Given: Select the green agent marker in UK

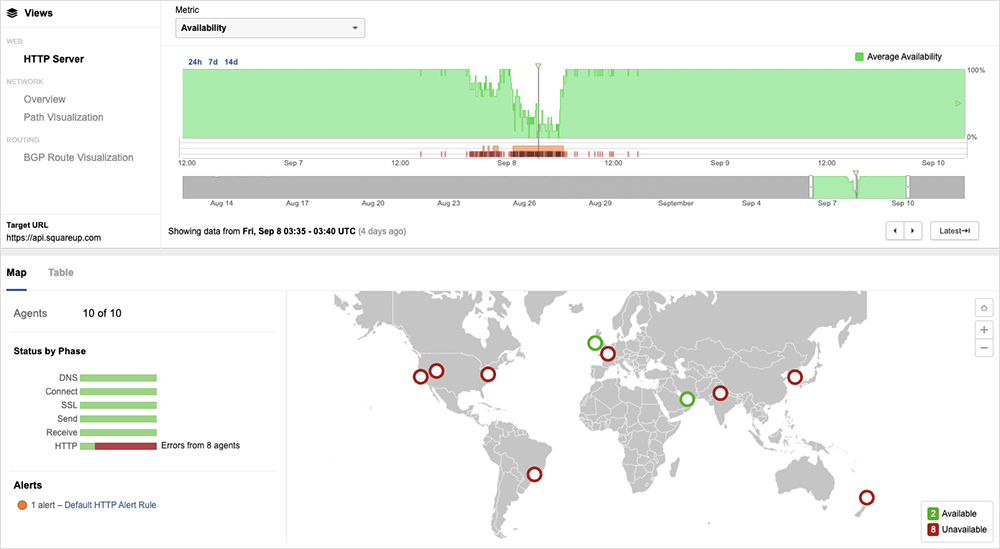Looking at the screenshot, I should click(x=595, y=343).
